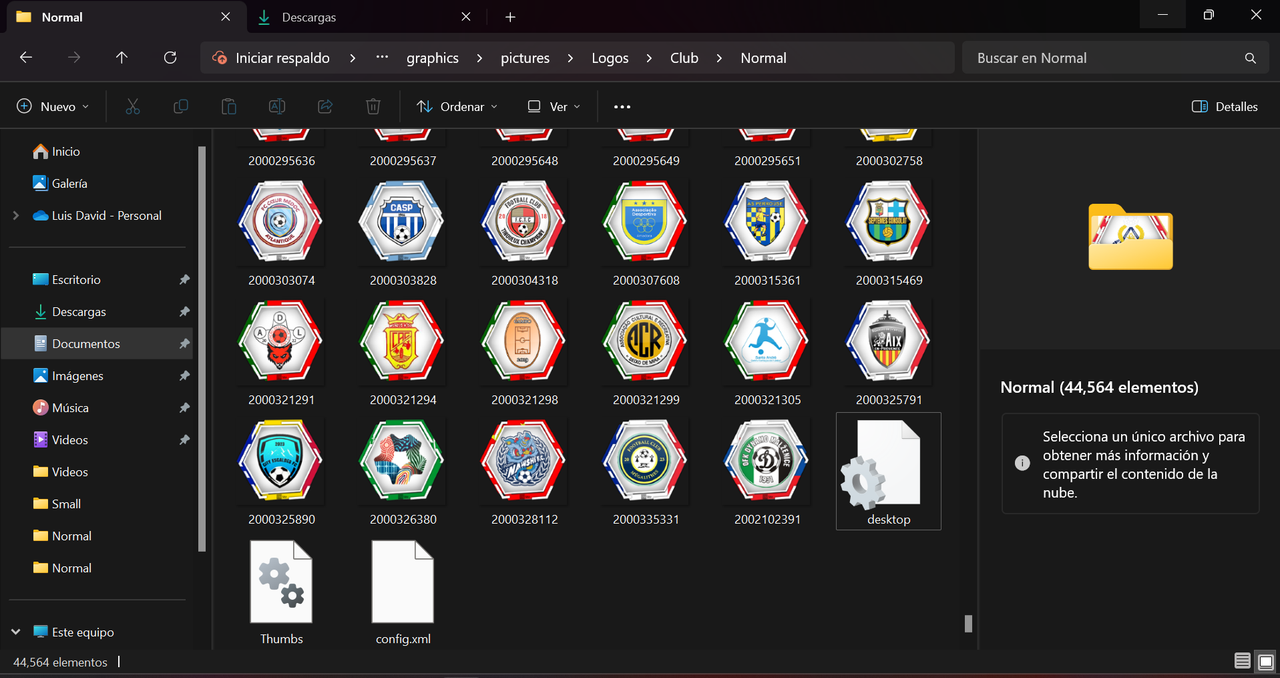Viewport: 1280px width, 678px height.
Task: Collapse the Este equipo tree node
Action: point(15,632)
